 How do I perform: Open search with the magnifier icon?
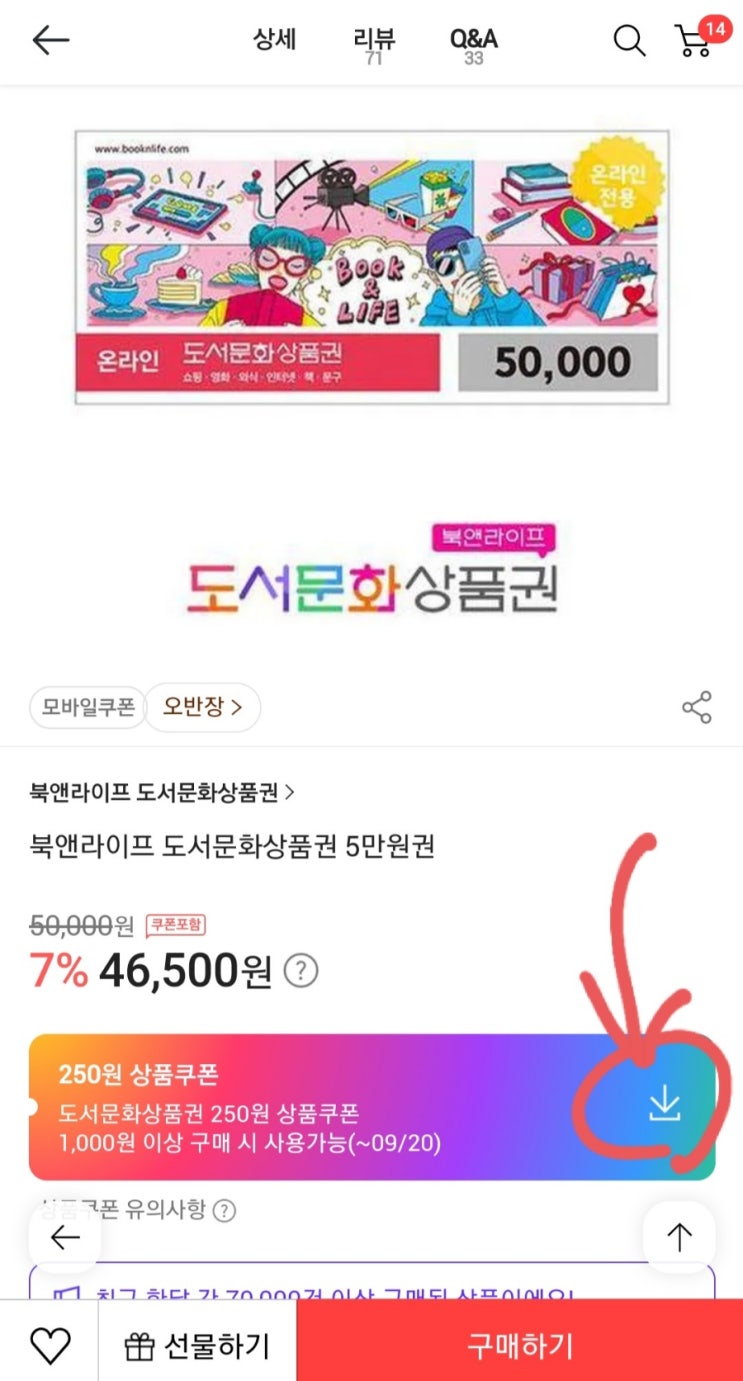(629, 40)
